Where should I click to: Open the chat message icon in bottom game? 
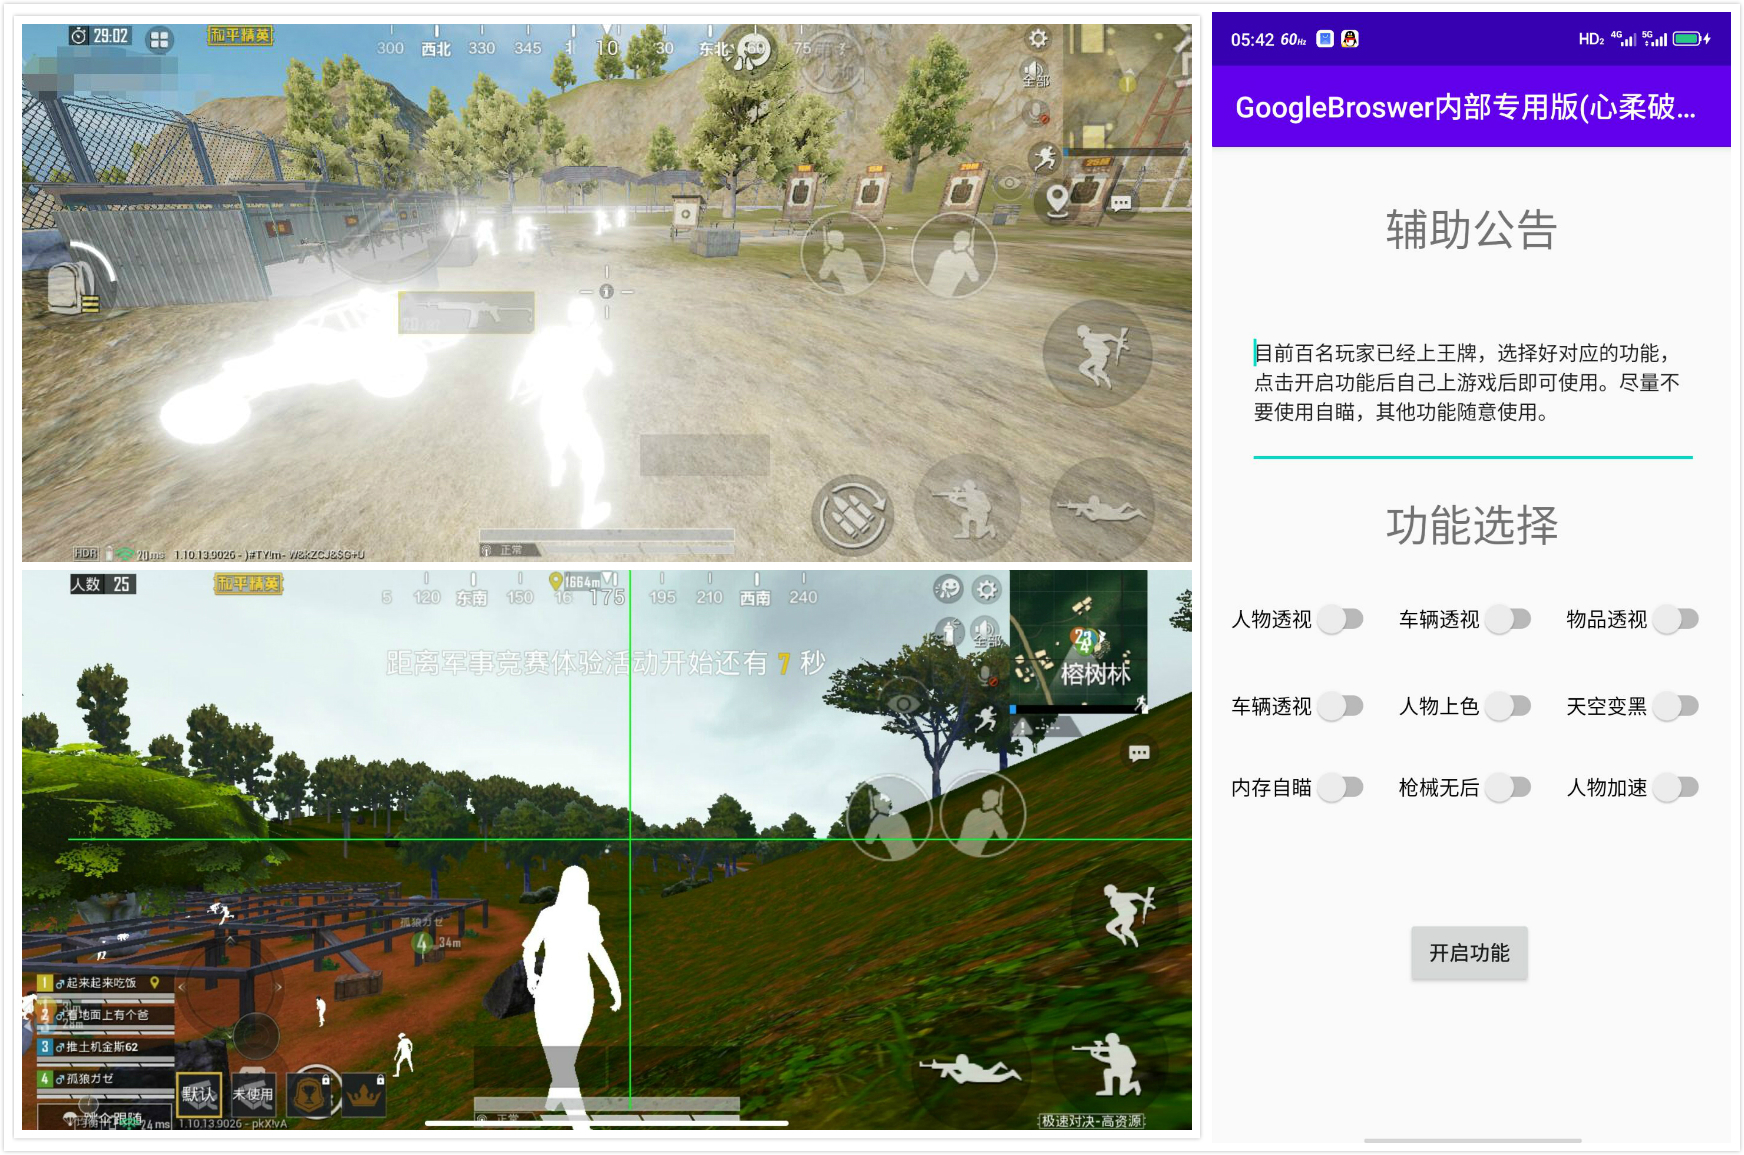click(1138, 753)
